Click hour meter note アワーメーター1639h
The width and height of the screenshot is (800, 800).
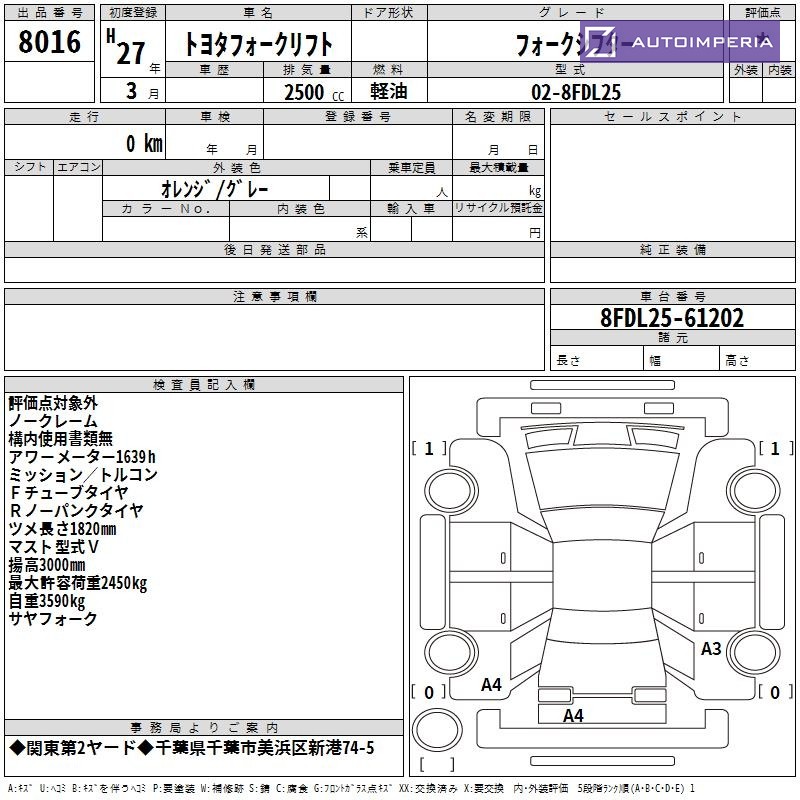pos(82,457)
